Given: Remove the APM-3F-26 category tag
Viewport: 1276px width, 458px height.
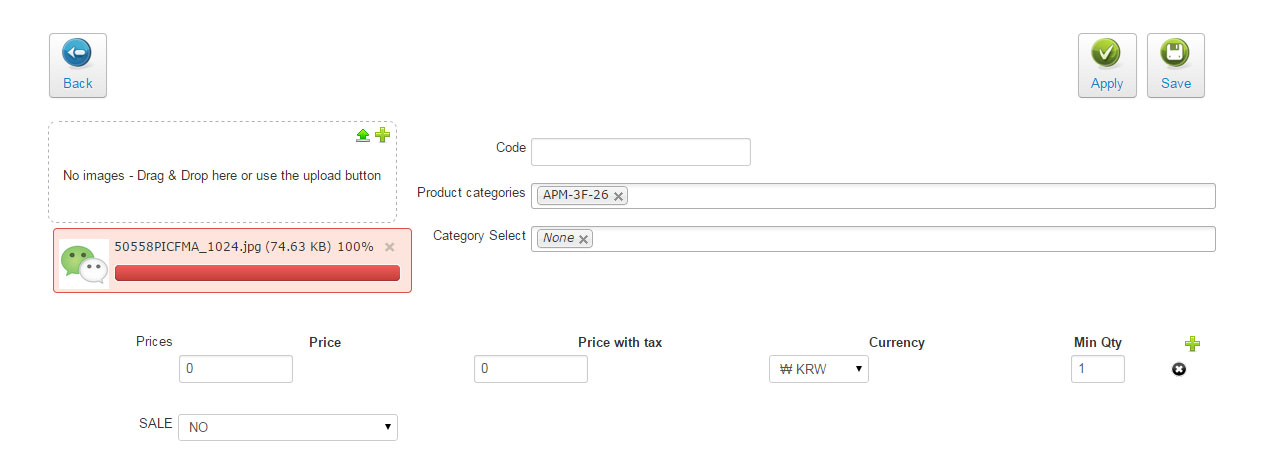Looking at the screenshot, I should [x=619, y=196].
